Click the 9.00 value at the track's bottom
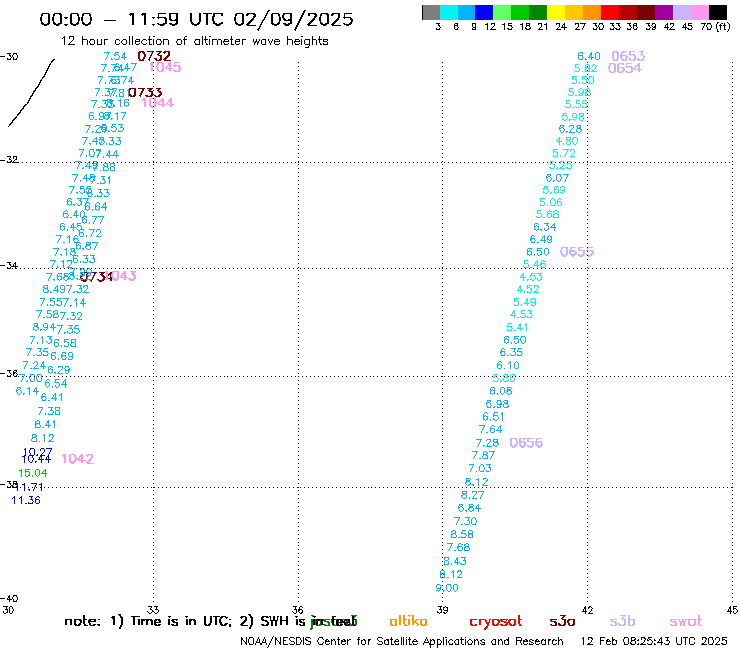Screen dimensions: 740x650 447,588
